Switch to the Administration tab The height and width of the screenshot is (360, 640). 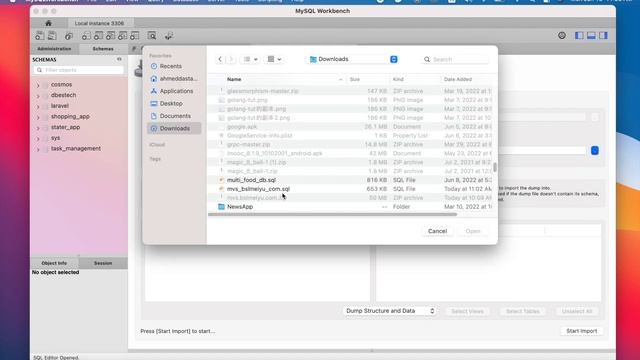click(54, 49)
